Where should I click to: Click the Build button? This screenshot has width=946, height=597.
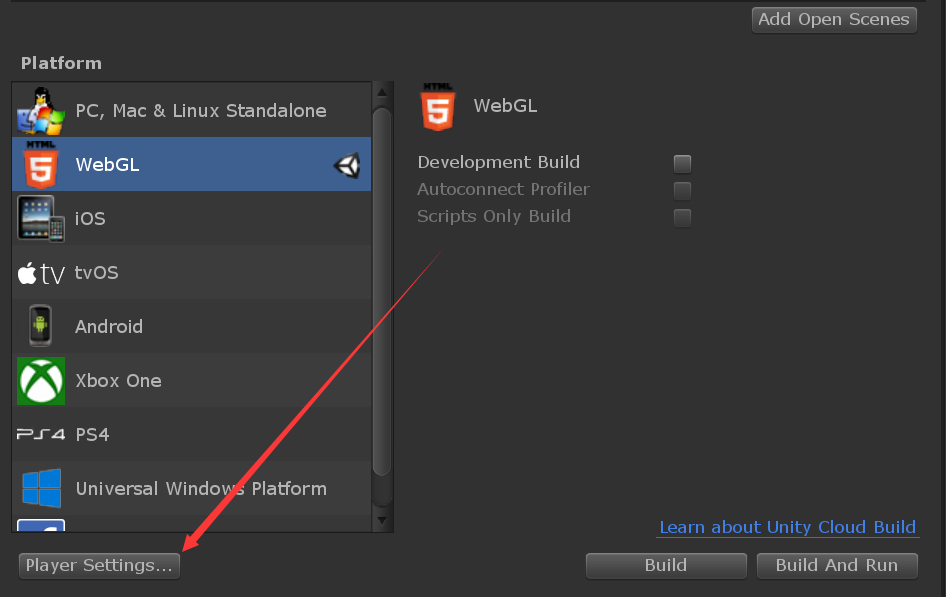point(665,565)
